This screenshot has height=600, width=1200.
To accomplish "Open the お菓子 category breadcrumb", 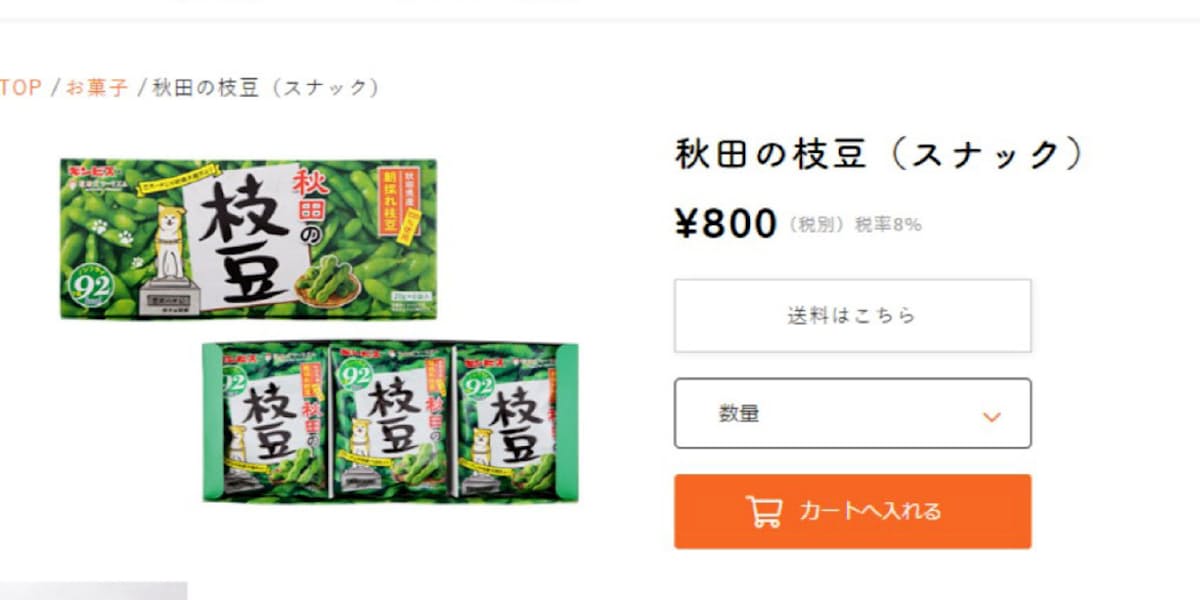I will [x=97, y=87].
